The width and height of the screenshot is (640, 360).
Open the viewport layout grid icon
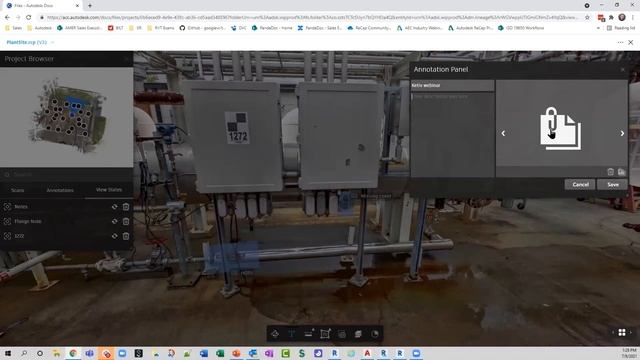point(622,333)
